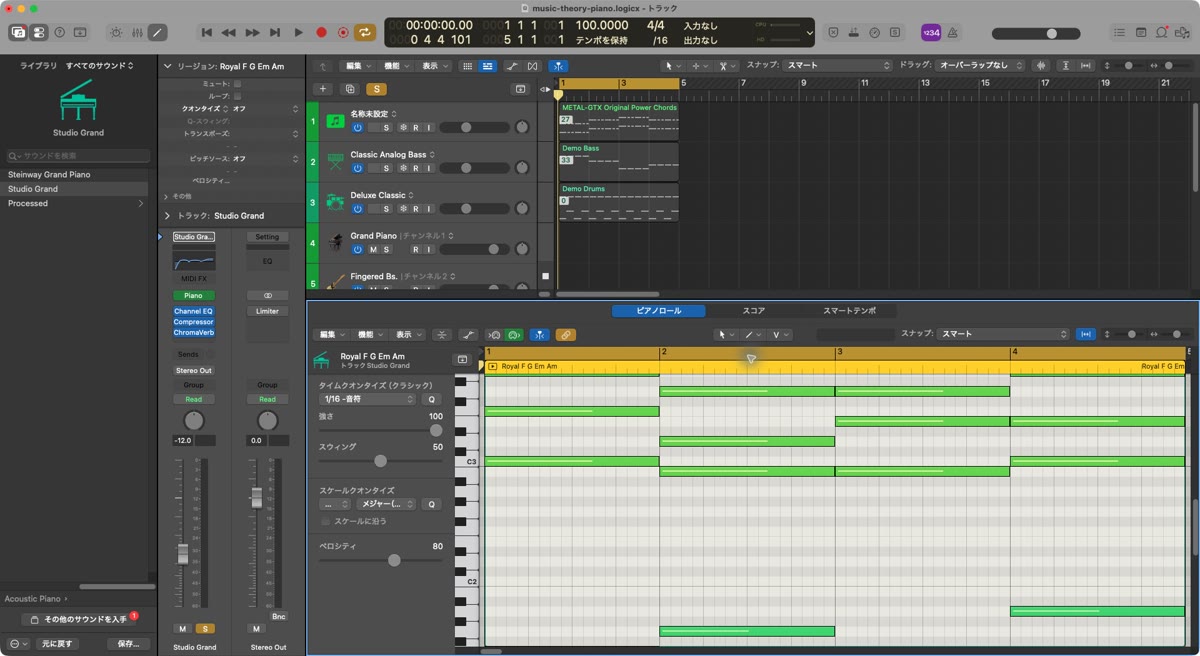Click the add new track plus button
The image size is (1200, 656).
pos(322,89)
